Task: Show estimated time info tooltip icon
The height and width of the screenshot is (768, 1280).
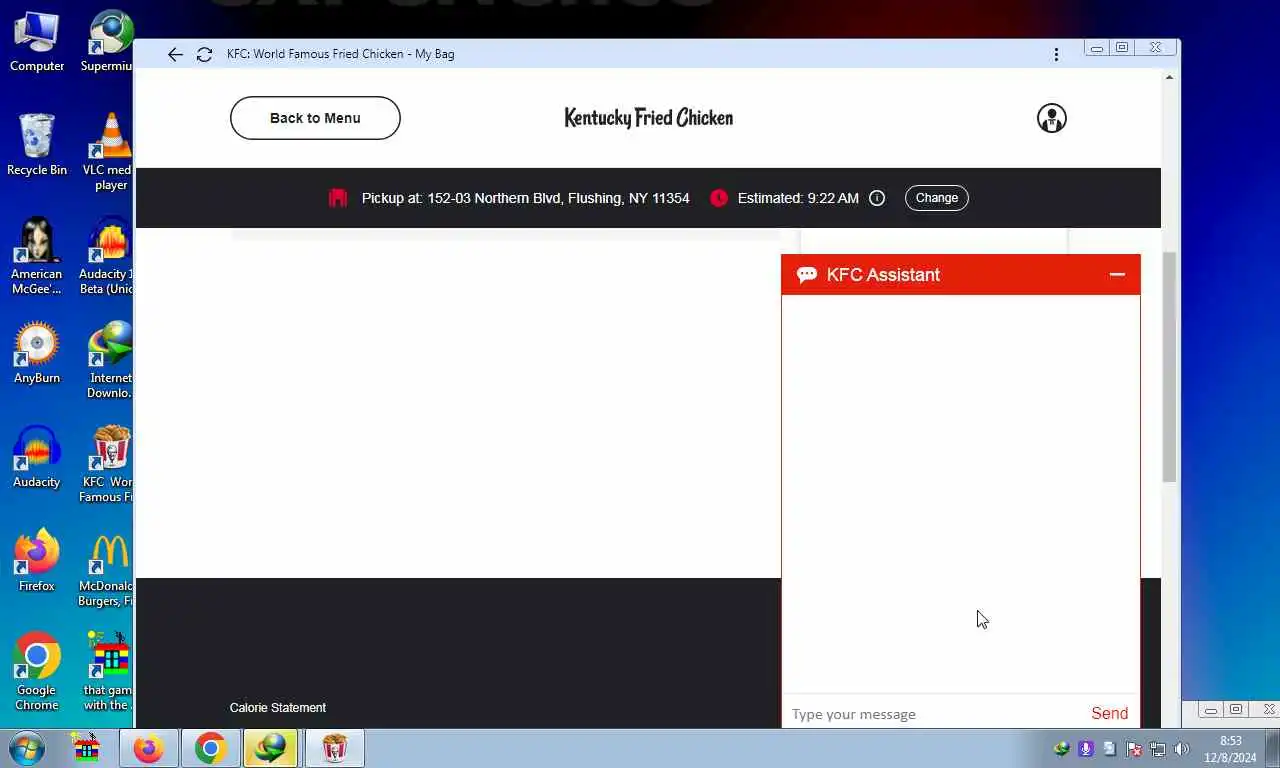Action: coord(877,198)
